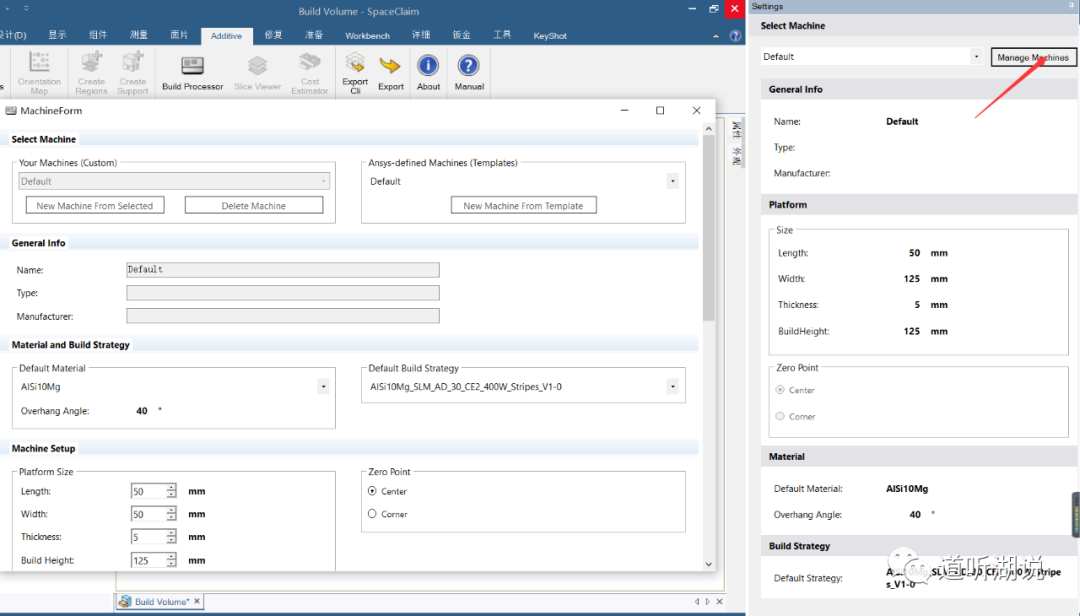Image resolution: width=1080 pixels, height=616 pixels.
Task: Open the 钣金 ribbon tab
Action: click(461, 35)
